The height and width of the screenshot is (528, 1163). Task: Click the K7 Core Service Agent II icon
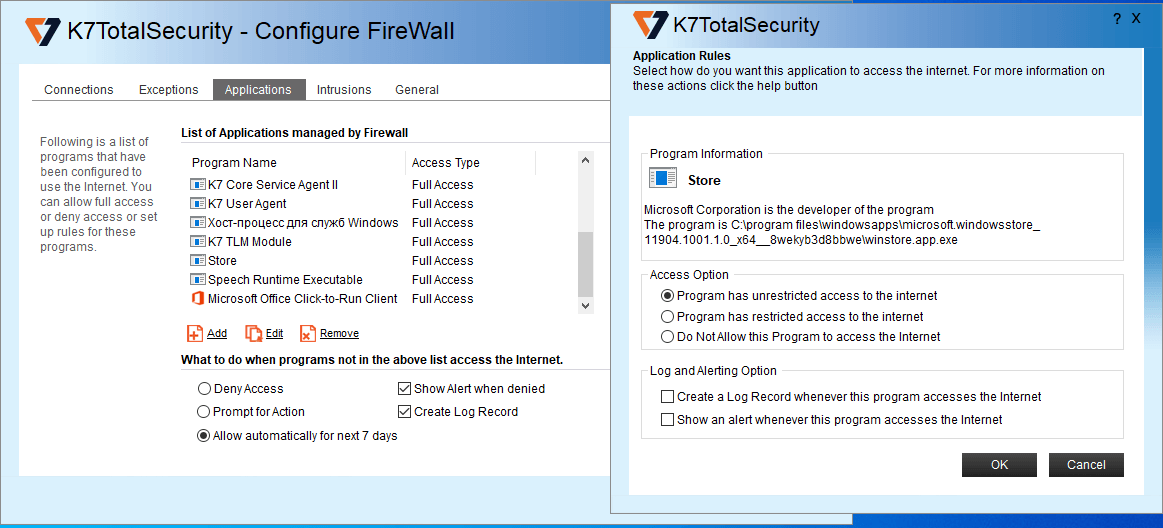(x=197, y=185)
